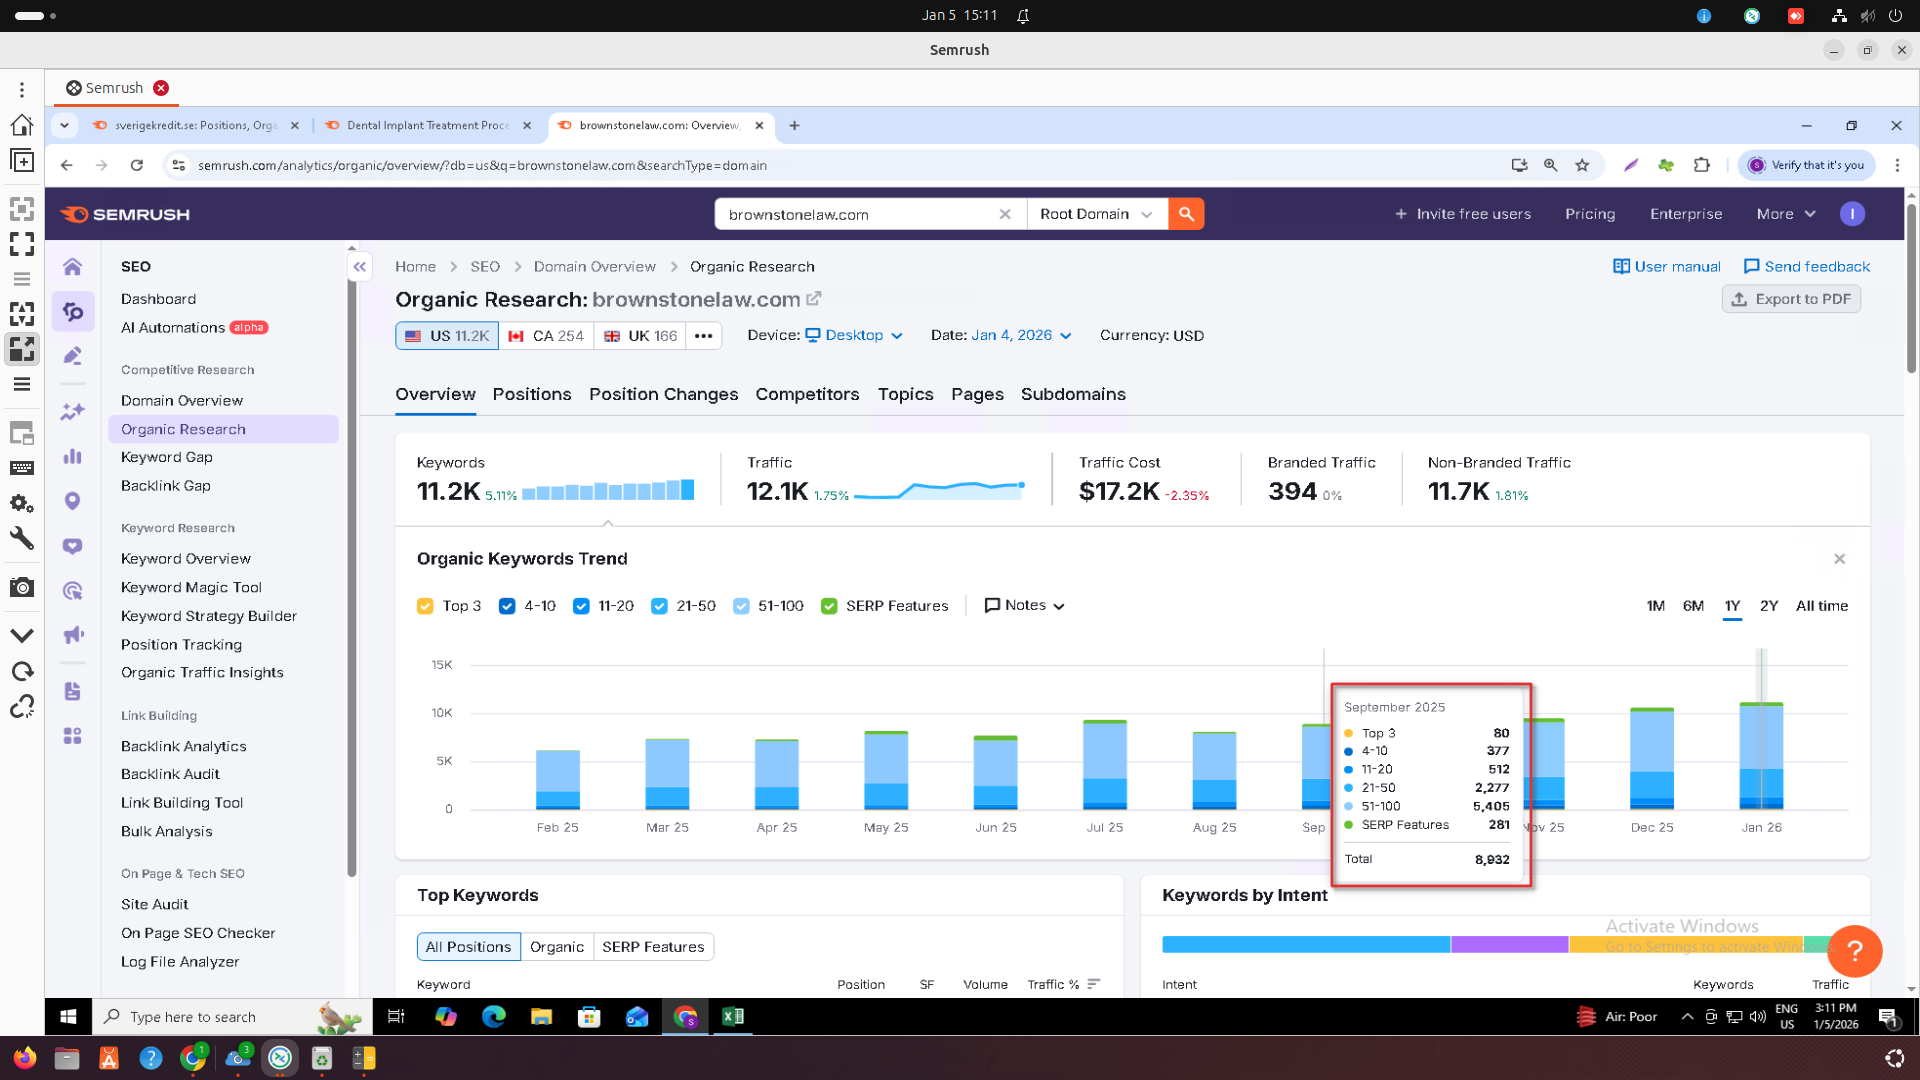Click the blue Informational segment in intent bar
The width and height of the screenshot is (1920, 1080).
click(1306, 945)
